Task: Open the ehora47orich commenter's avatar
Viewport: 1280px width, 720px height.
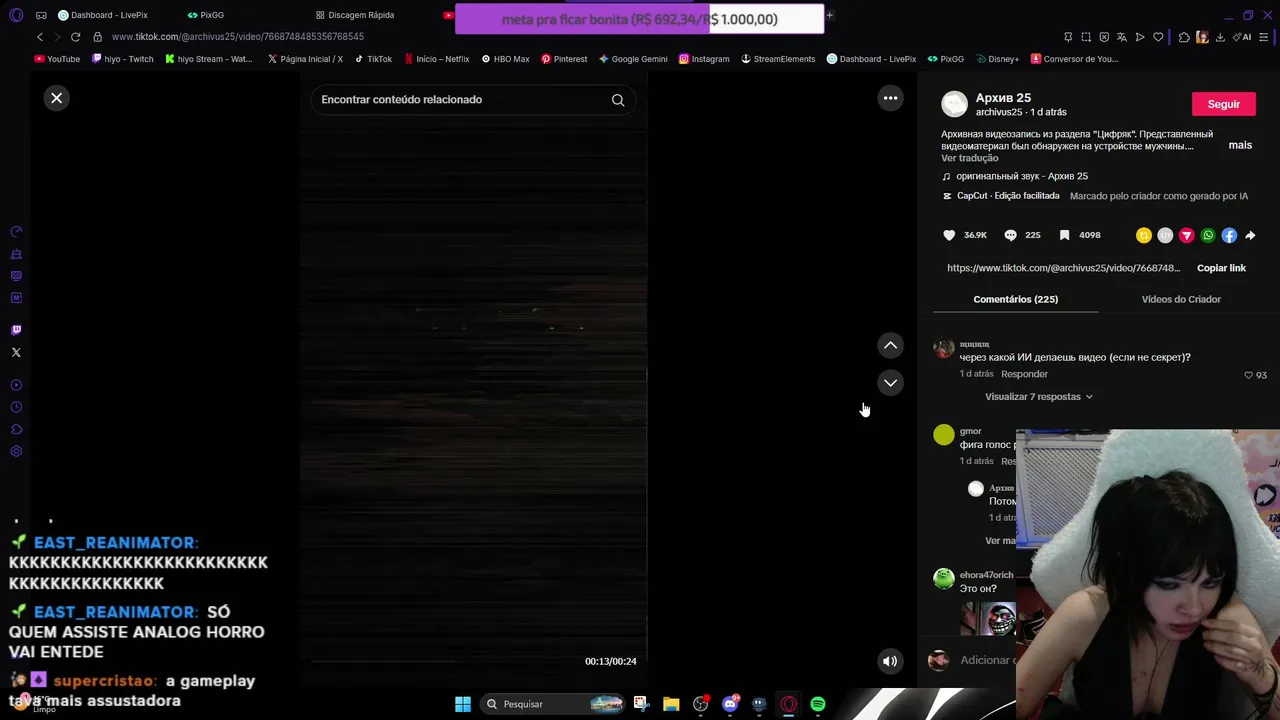Action: [944, 579]
